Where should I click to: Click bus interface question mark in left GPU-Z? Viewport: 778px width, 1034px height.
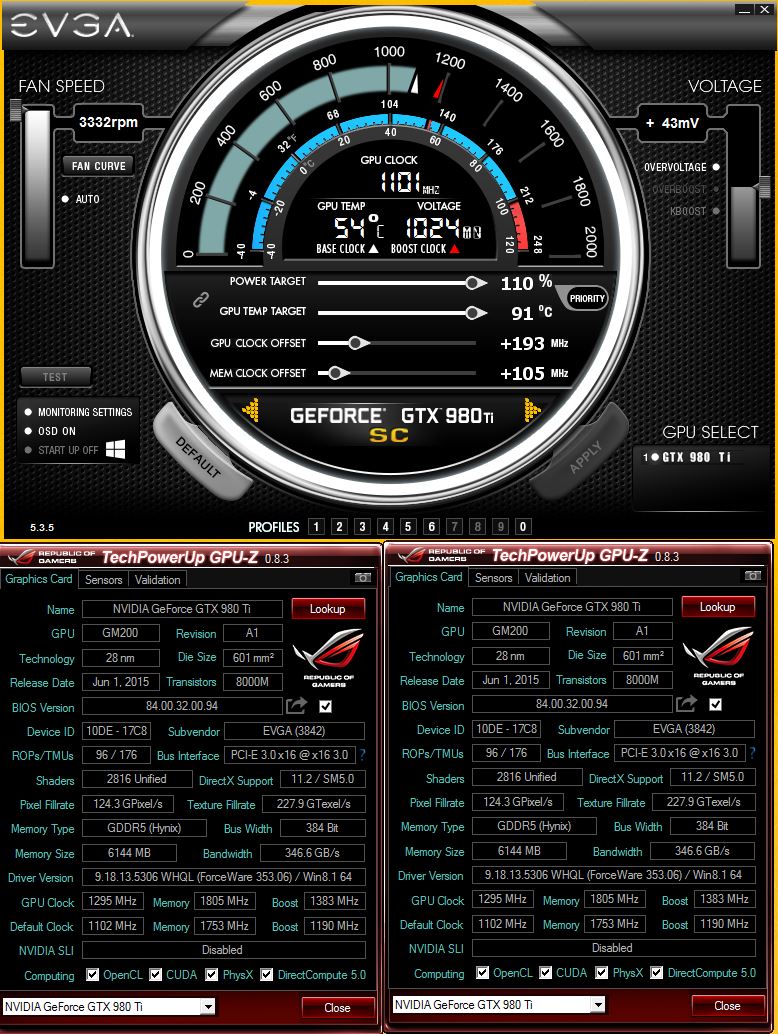(x=363, y=754)
